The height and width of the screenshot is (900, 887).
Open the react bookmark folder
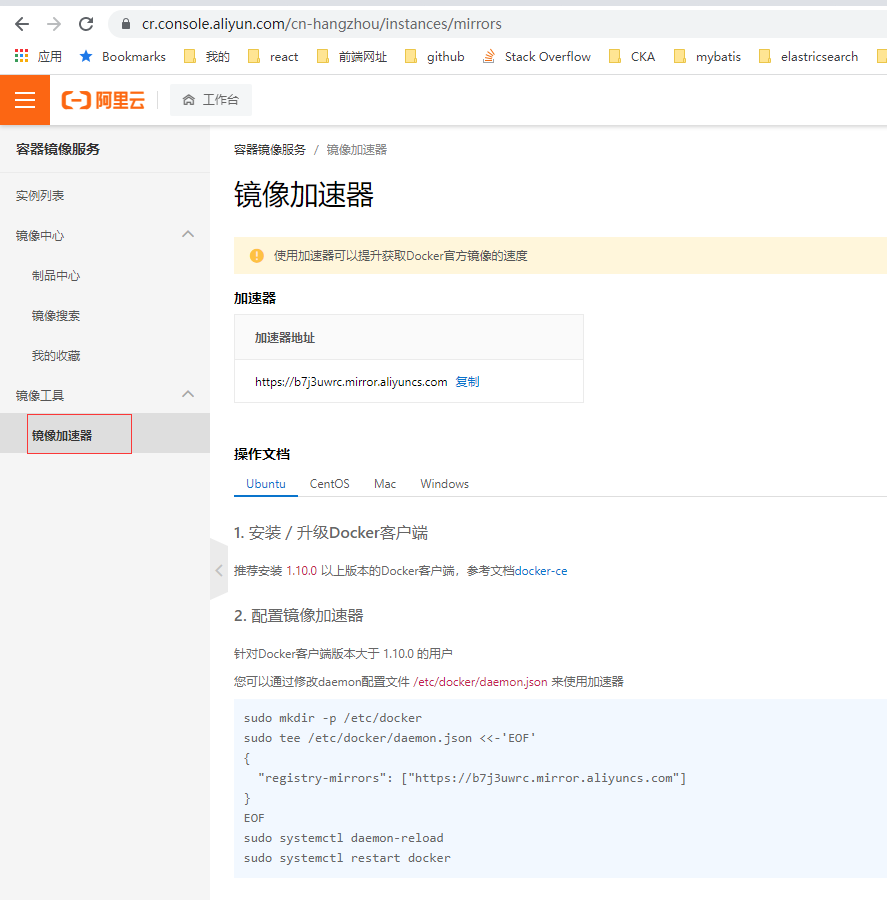273,56
